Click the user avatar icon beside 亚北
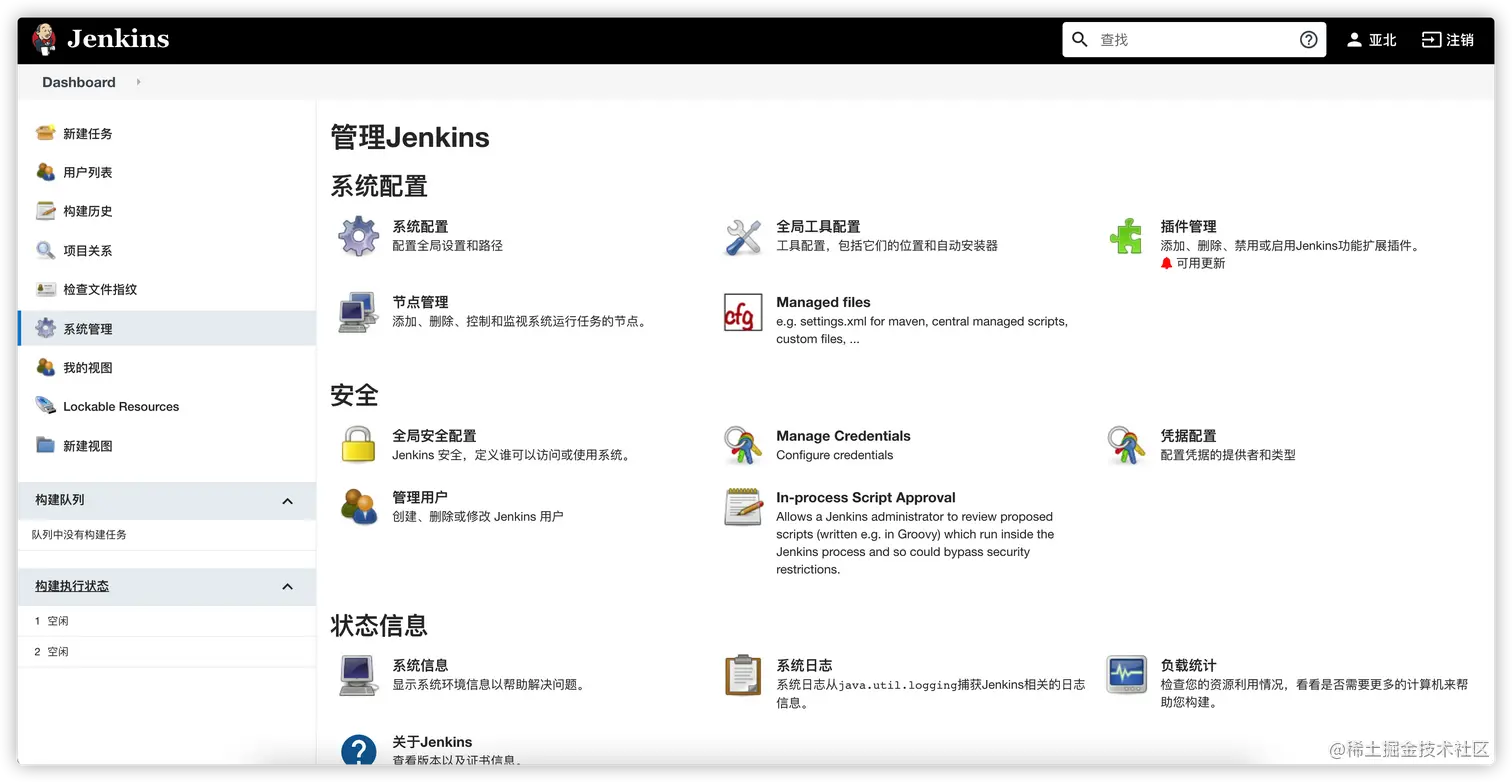 coord(1354,40)
